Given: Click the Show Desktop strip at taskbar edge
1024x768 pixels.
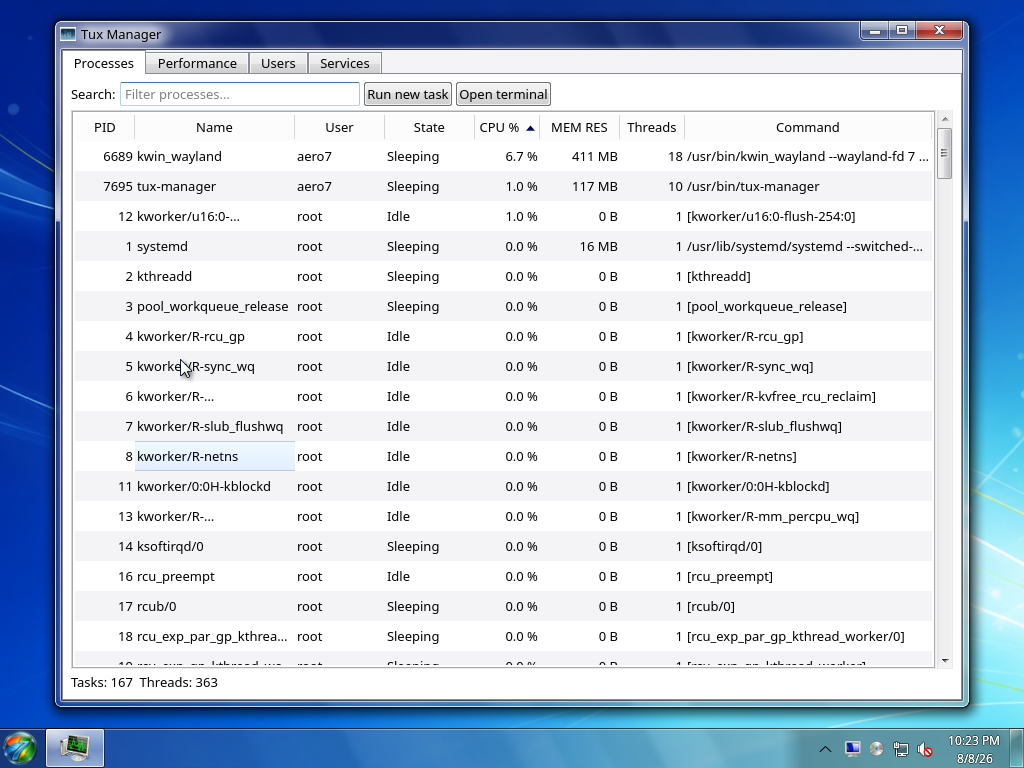Looking at the screenshot, I should click(1017, 749).
